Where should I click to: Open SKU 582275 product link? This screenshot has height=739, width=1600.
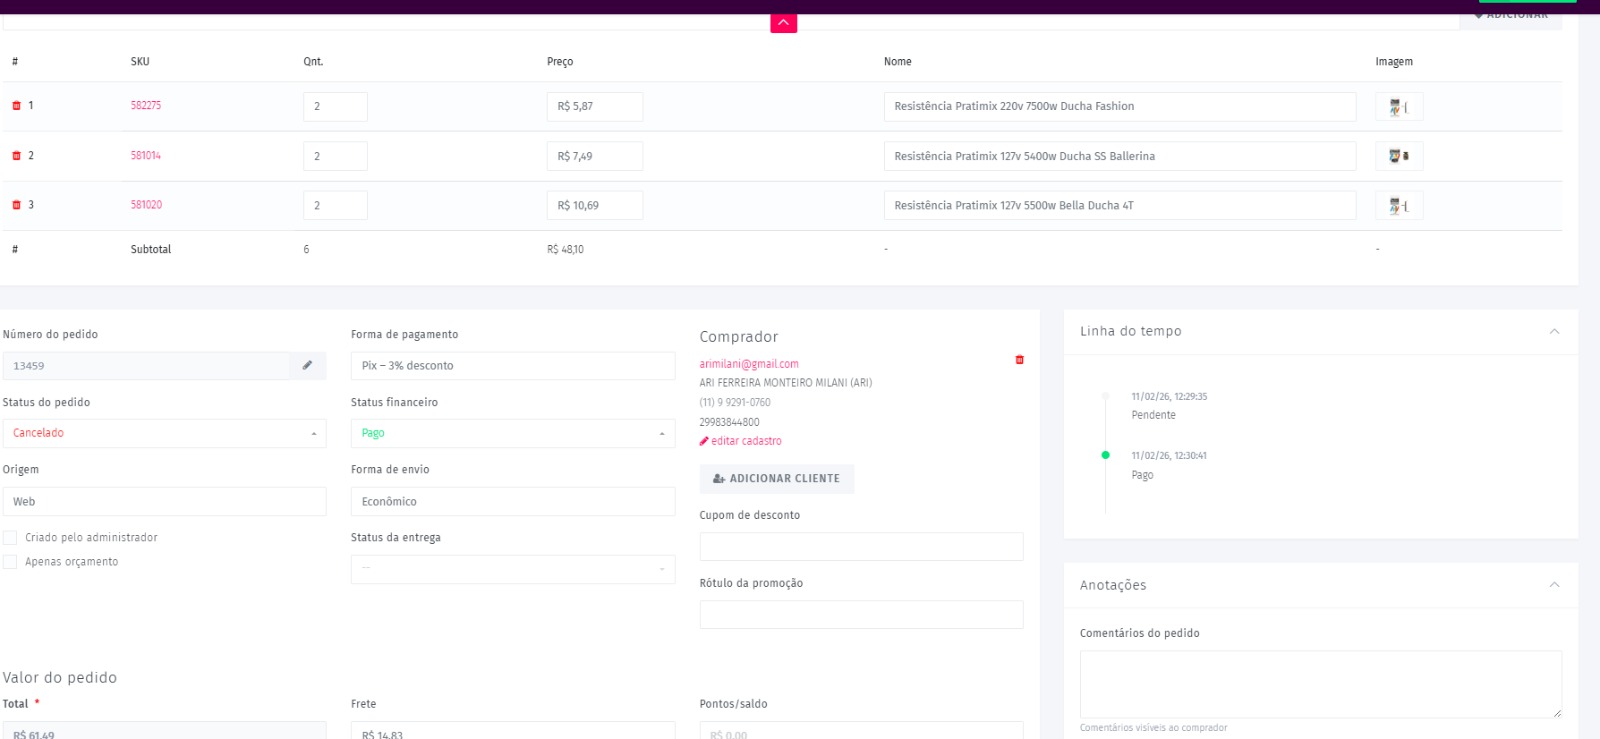146,106
